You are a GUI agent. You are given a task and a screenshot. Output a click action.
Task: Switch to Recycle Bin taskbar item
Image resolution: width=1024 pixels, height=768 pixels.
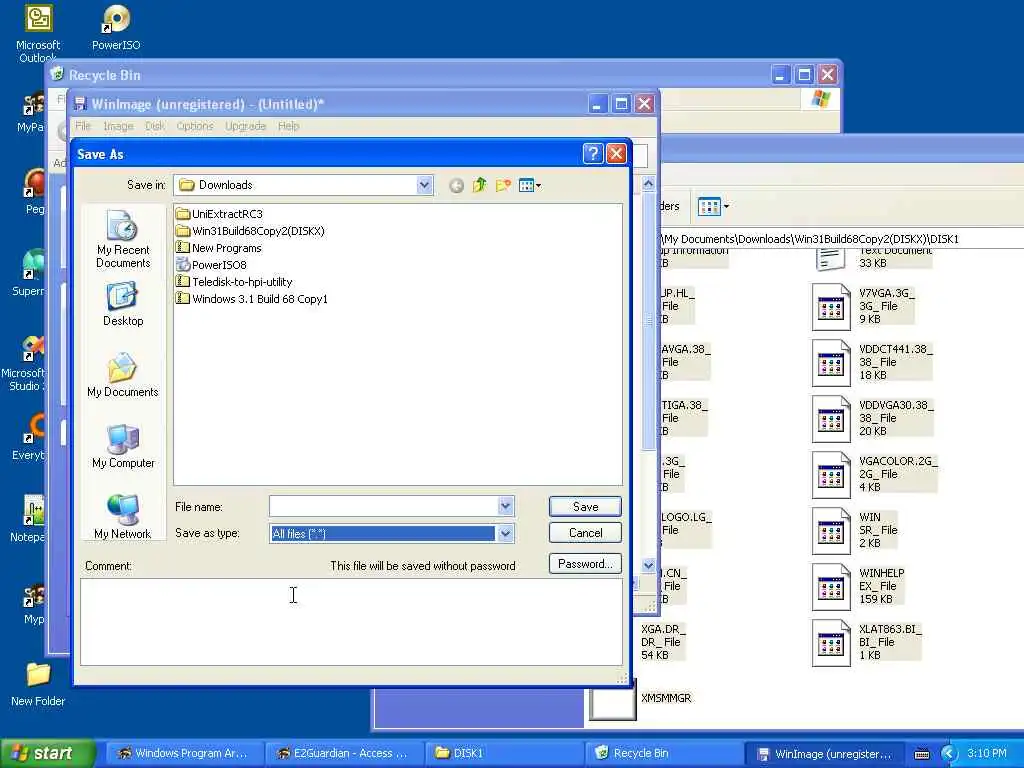coord(663,754)
